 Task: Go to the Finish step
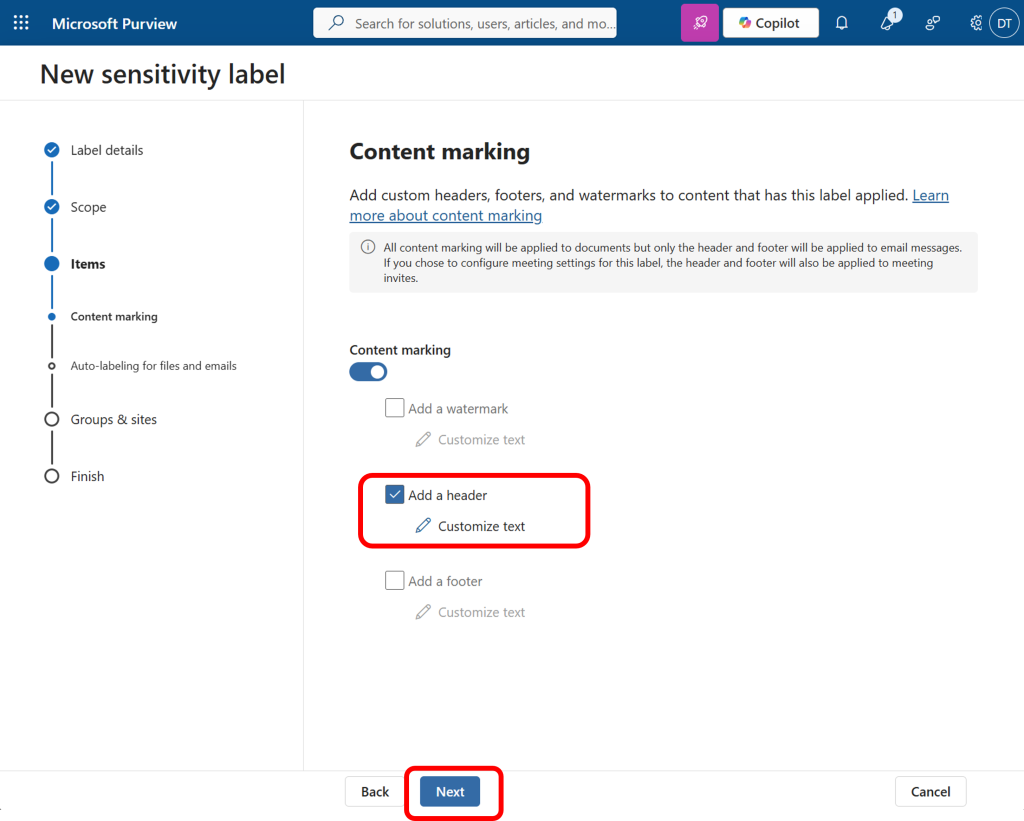87,476
